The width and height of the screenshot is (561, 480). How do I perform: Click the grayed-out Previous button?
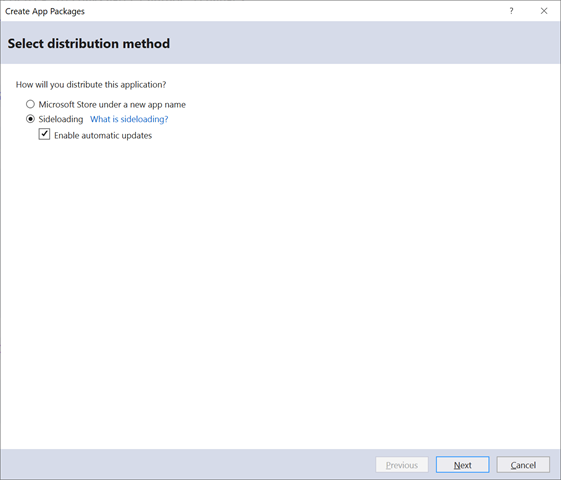[x=402, y=465]
